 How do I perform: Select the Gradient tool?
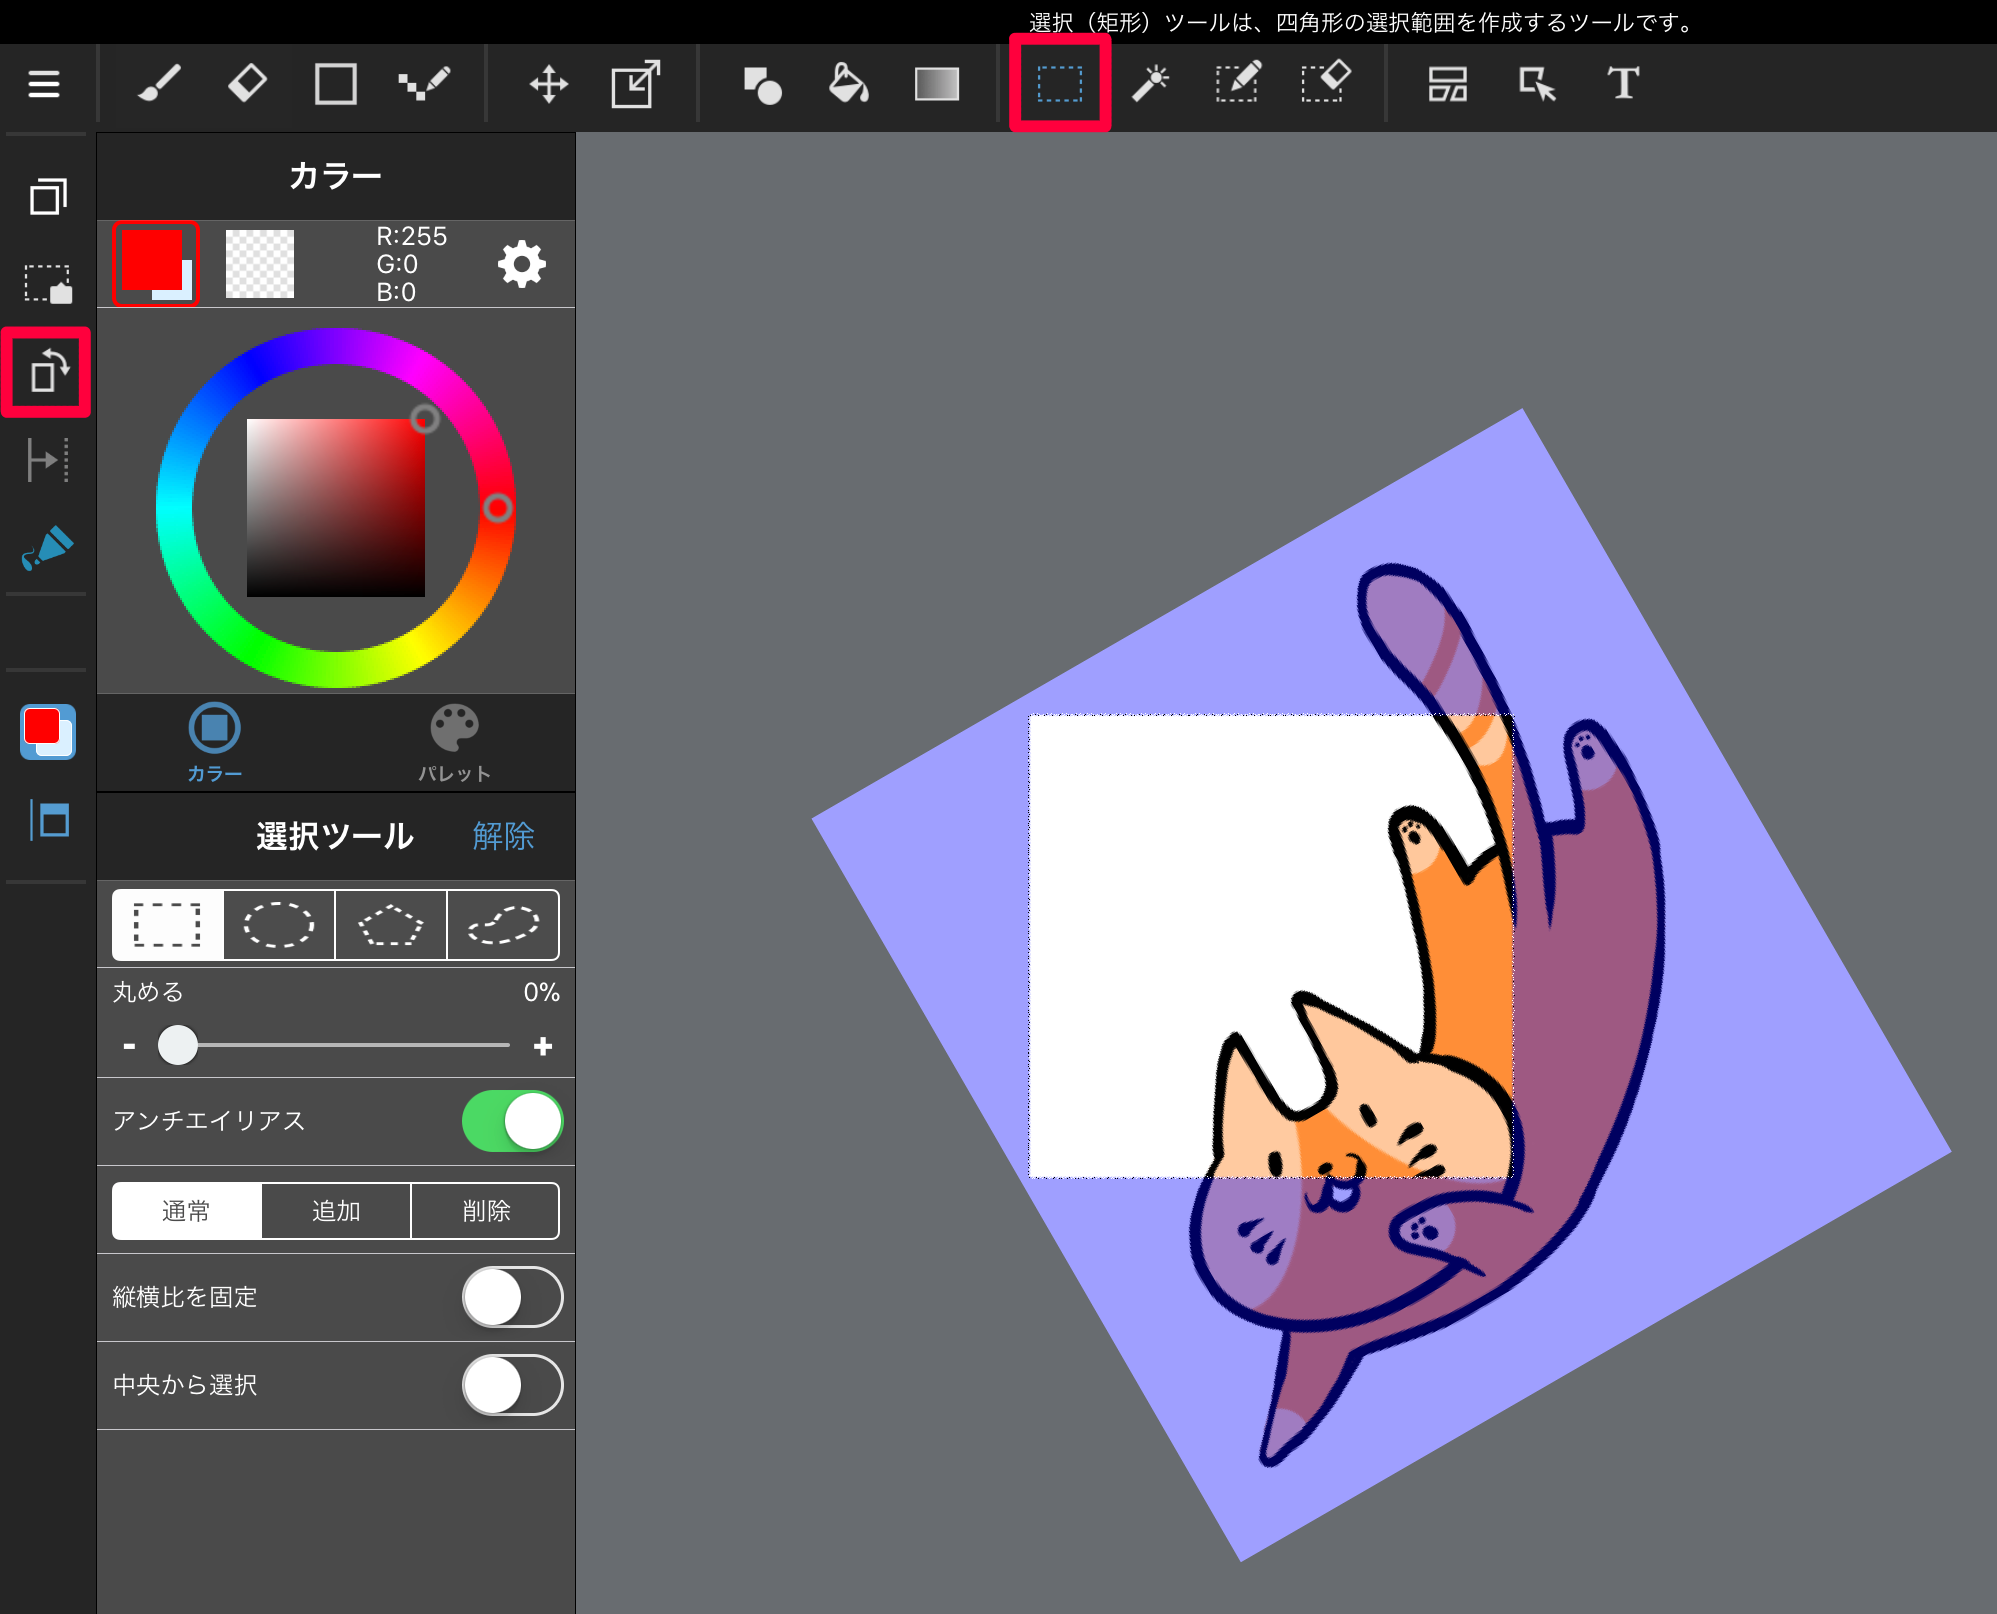tap(937, 84)
